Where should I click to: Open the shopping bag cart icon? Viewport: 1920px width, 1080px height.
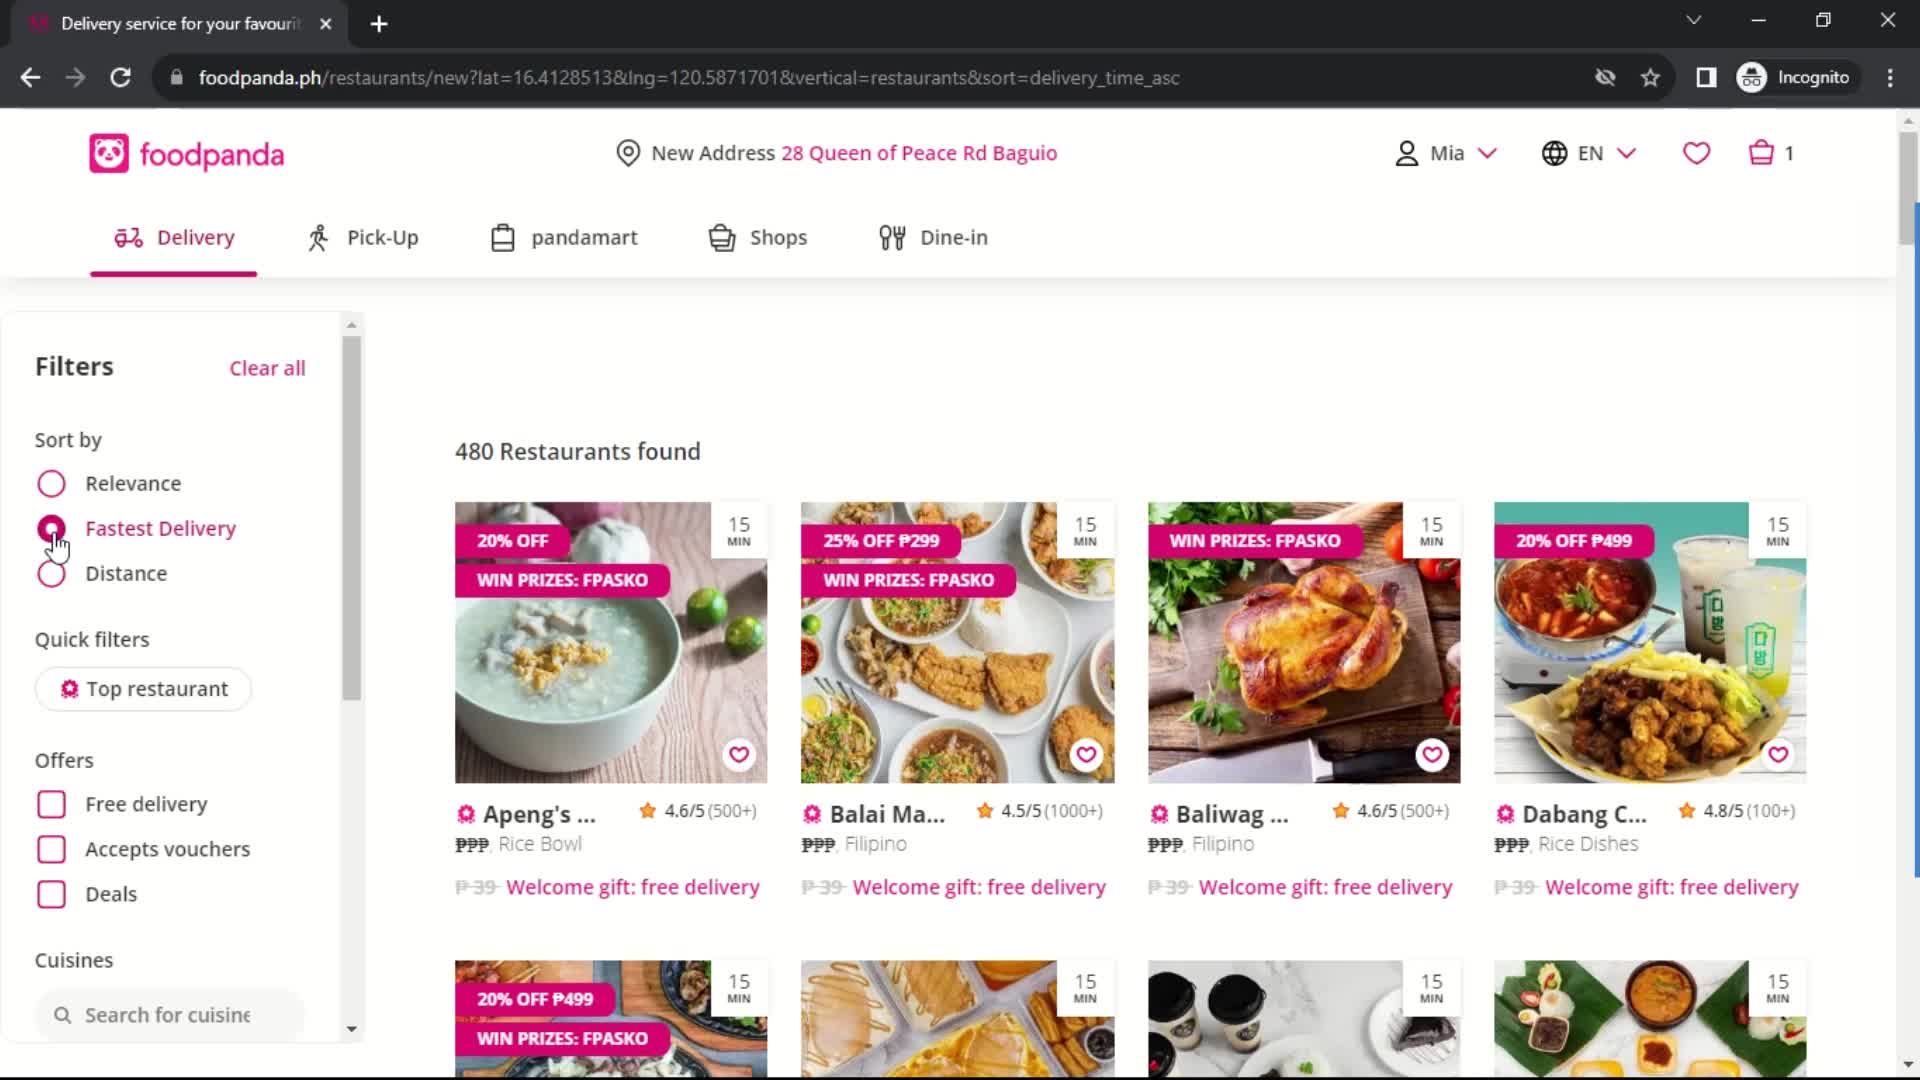tap(1761, 153)
